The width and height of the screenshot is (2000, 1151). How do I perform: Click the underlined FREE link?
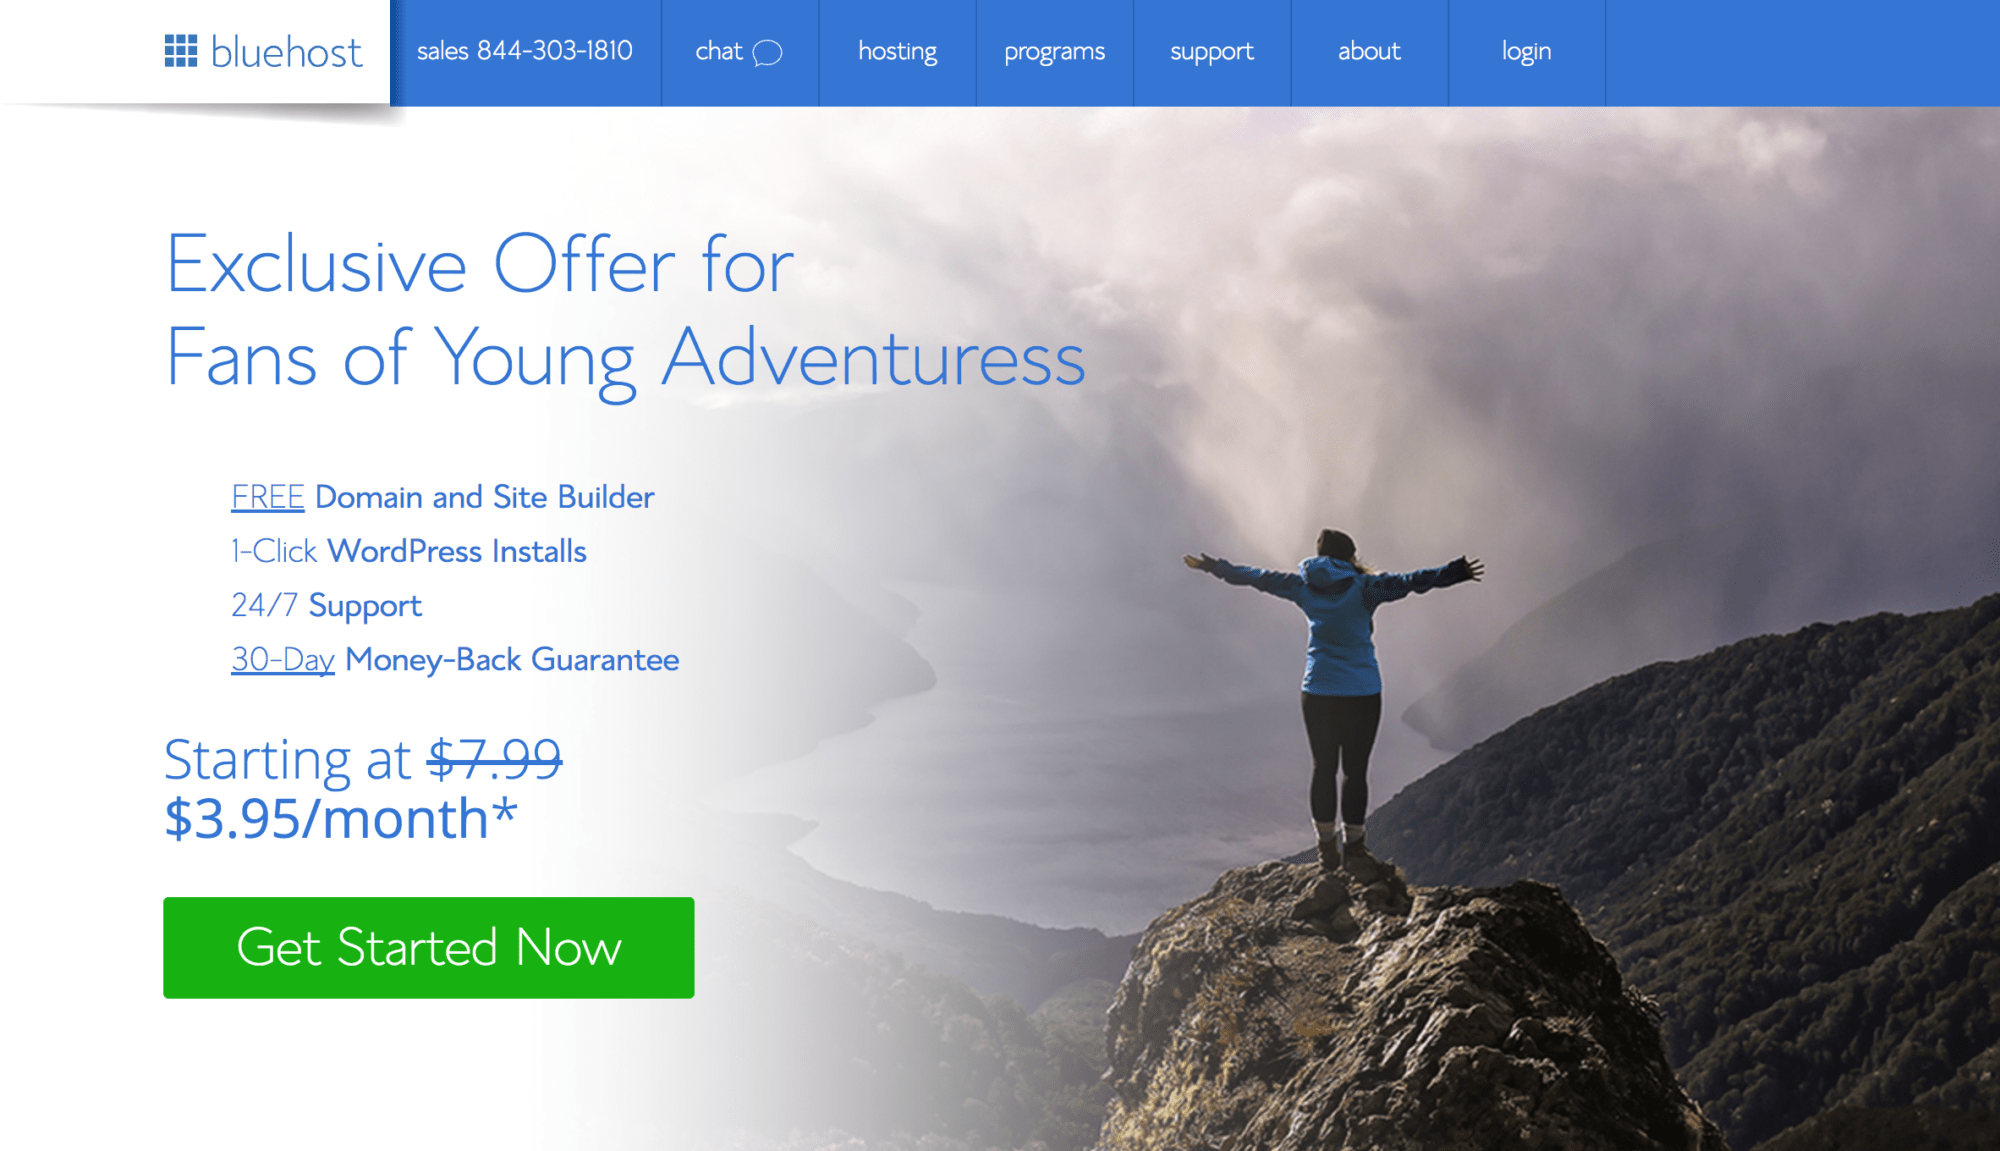pos(267,497)
